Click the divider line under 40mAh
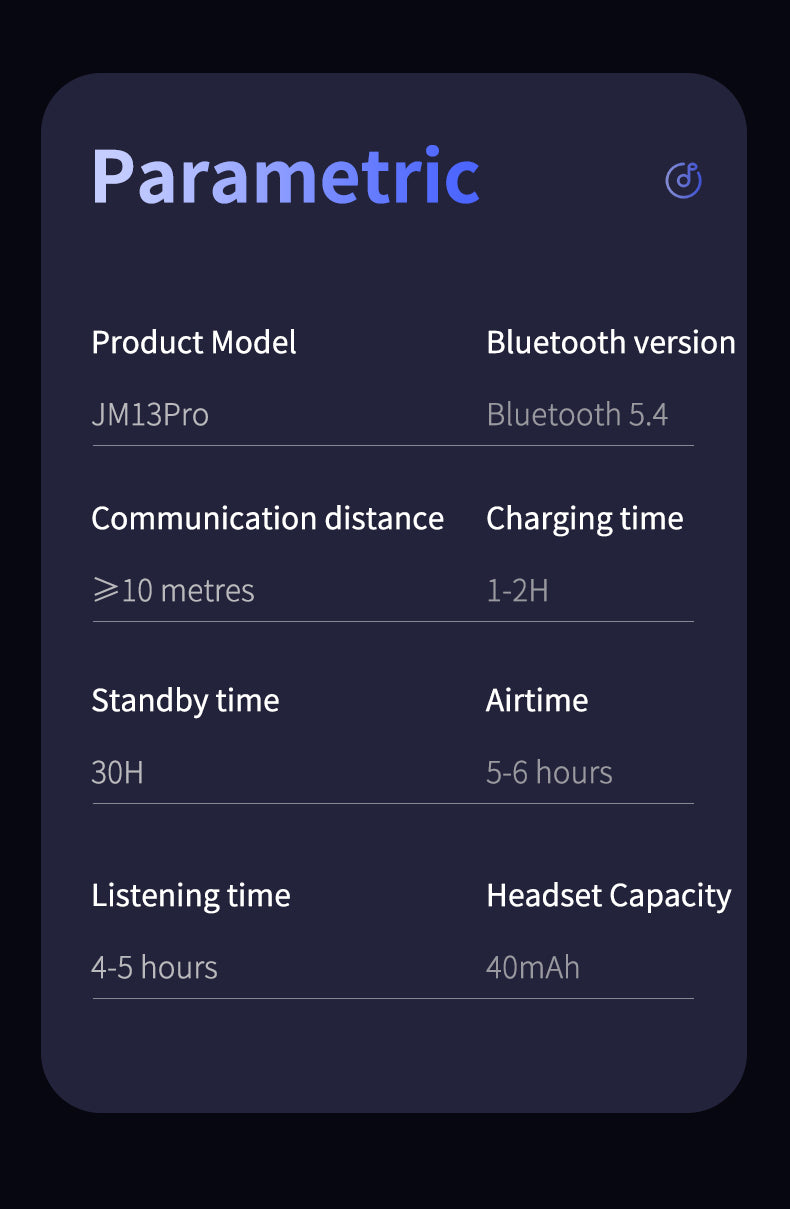The image size is (790, 1209). [590, 998]
